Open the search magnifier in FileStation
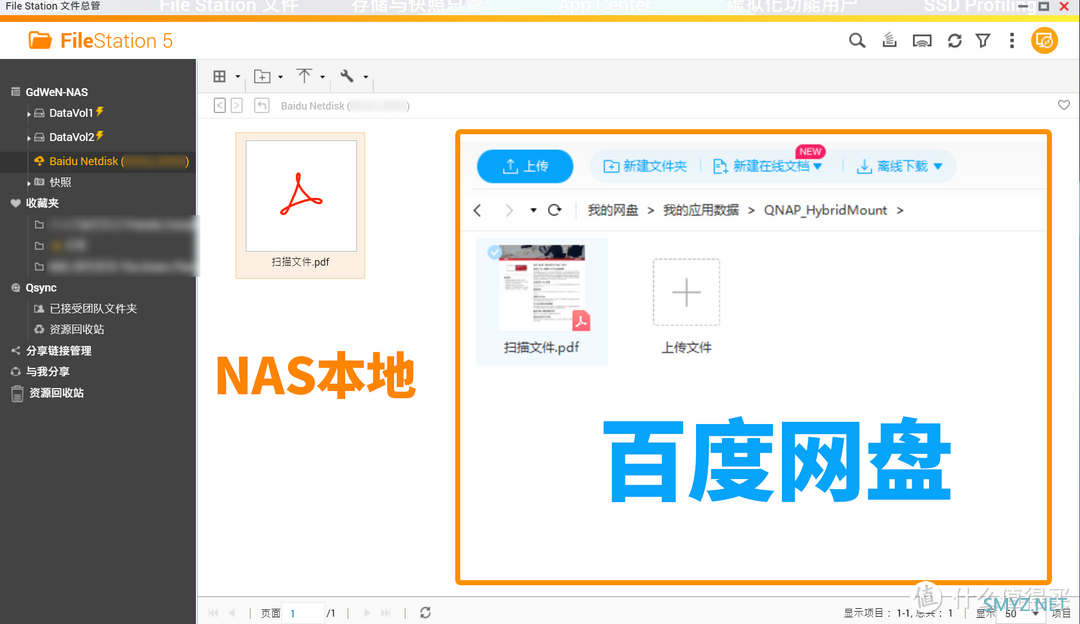1080x624 pixels. pyautogui.click(x=857, y=41)
